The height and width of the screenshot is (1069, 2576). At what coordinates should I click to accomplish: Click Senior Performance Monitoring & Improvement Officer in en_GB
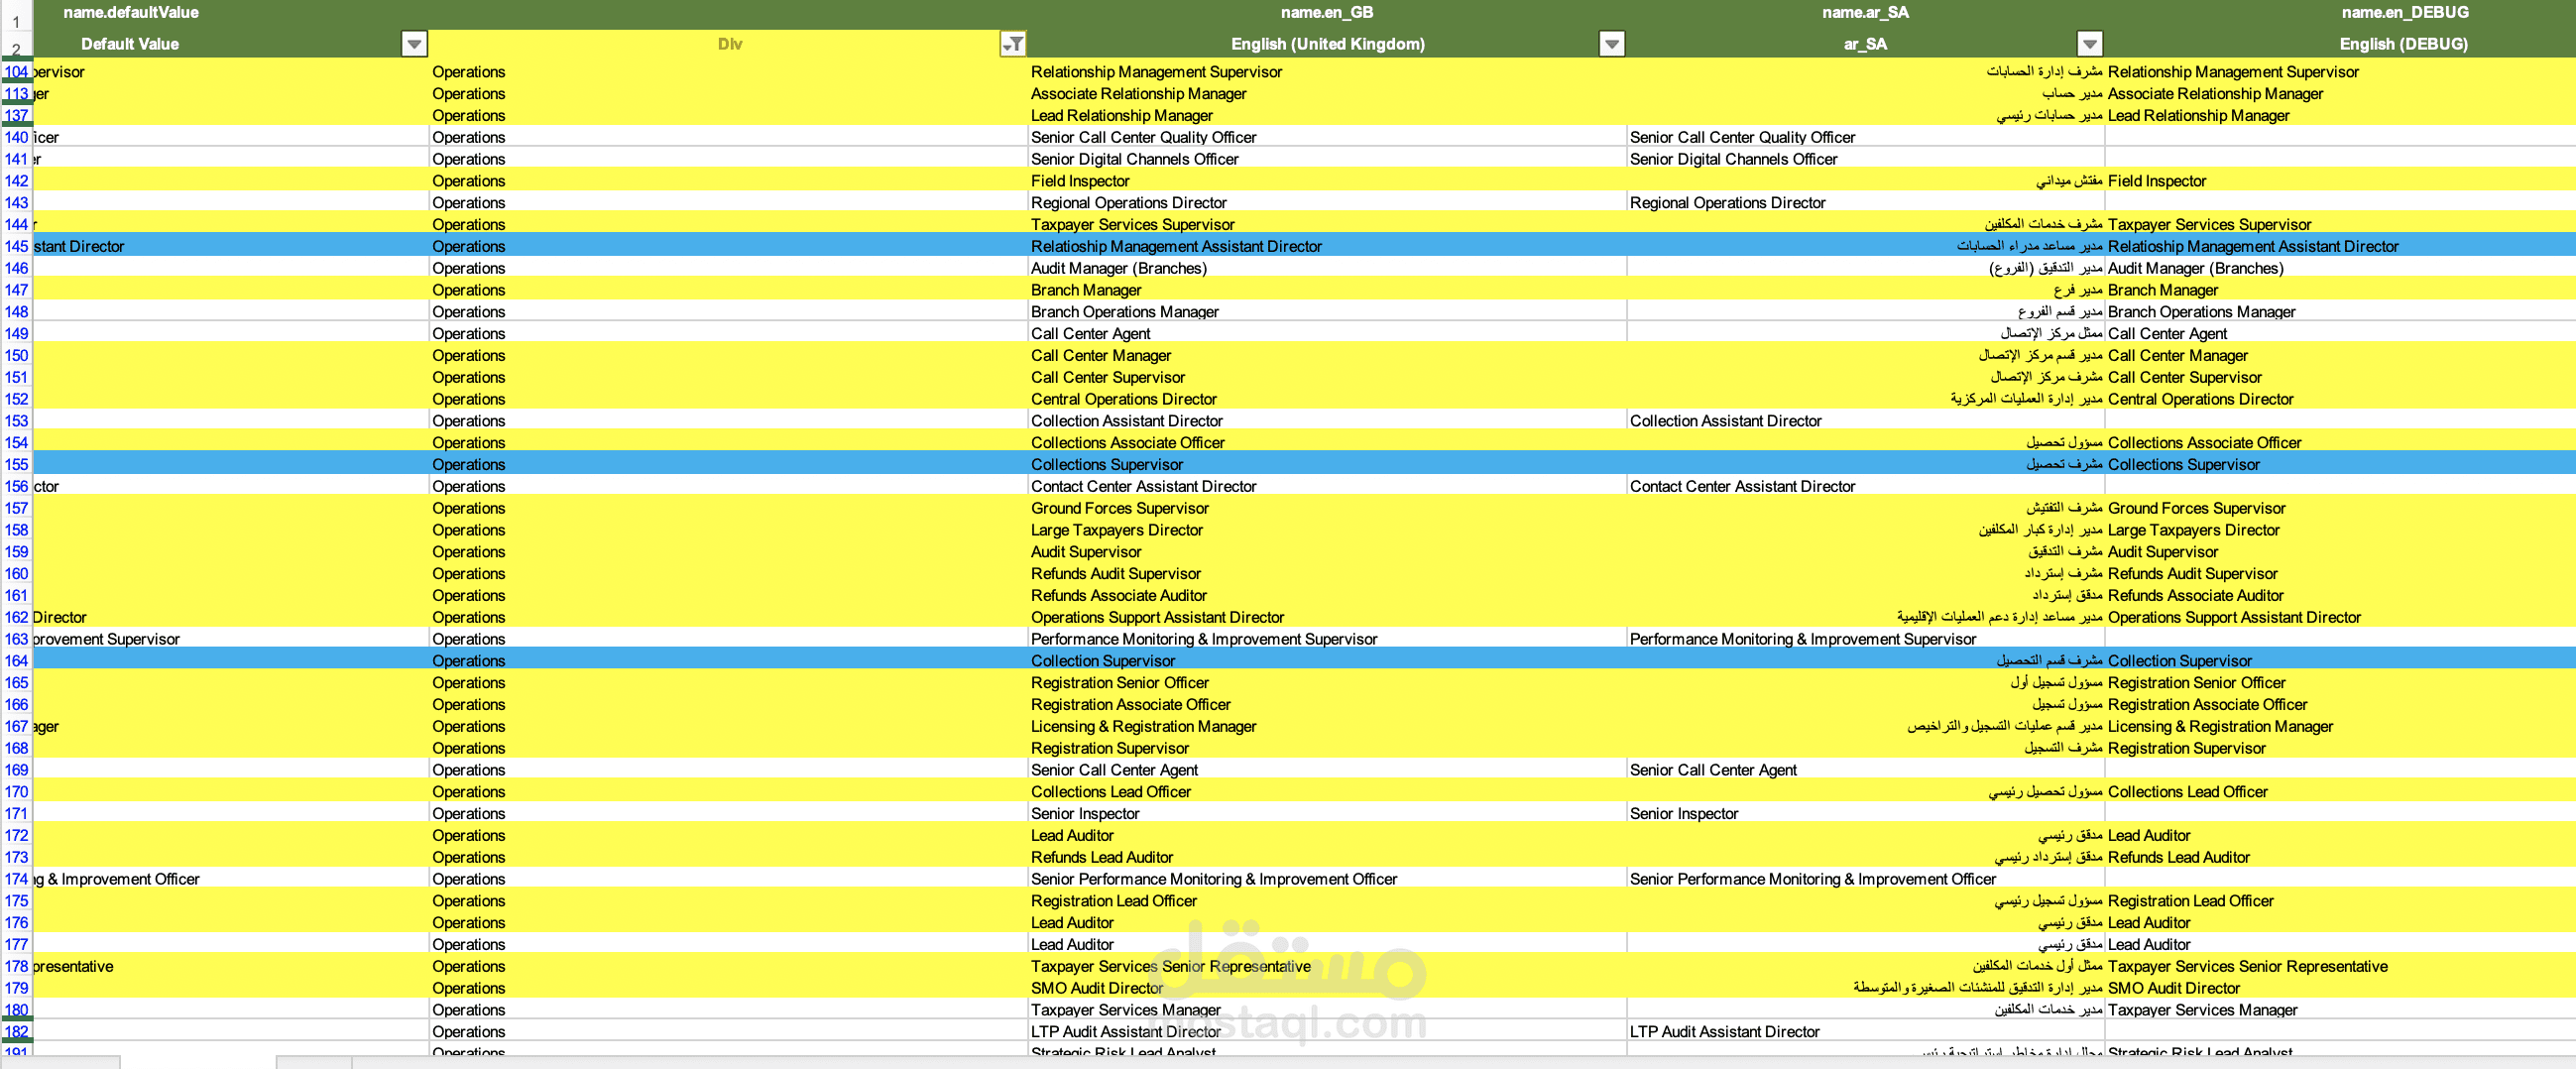[1213, 879]
